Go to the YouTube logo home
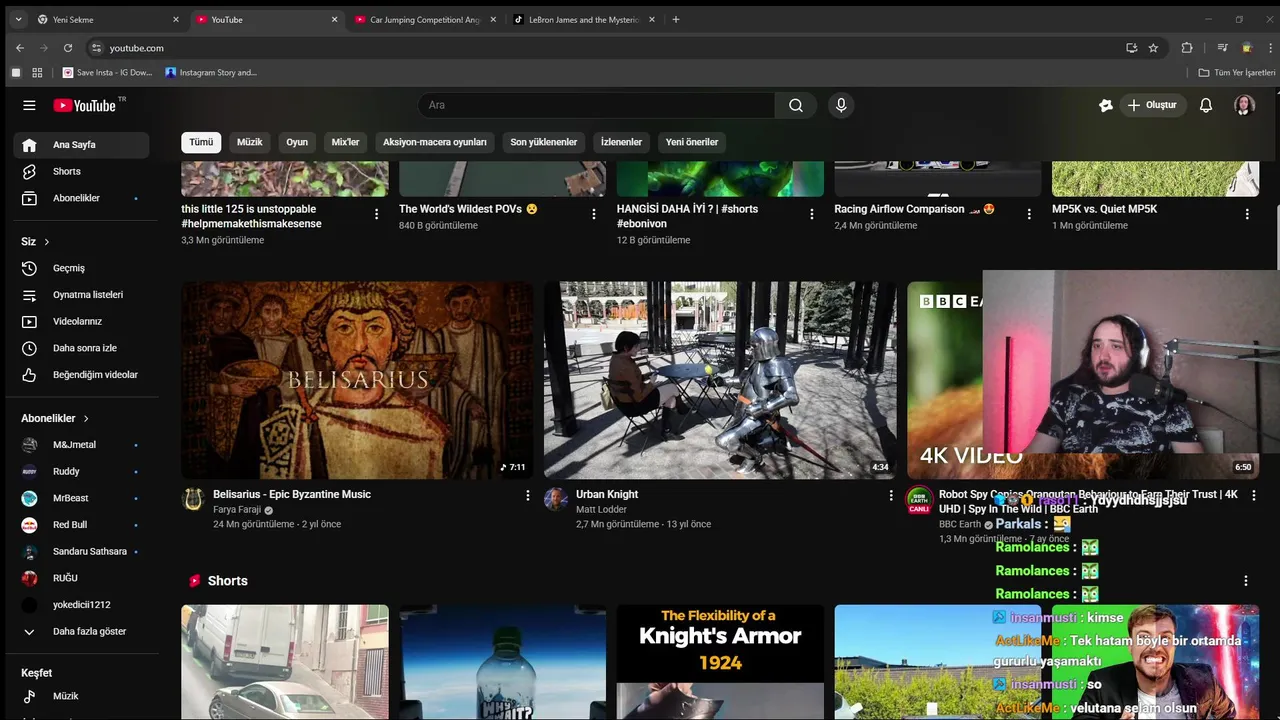1280x720 pixels. 85,105
